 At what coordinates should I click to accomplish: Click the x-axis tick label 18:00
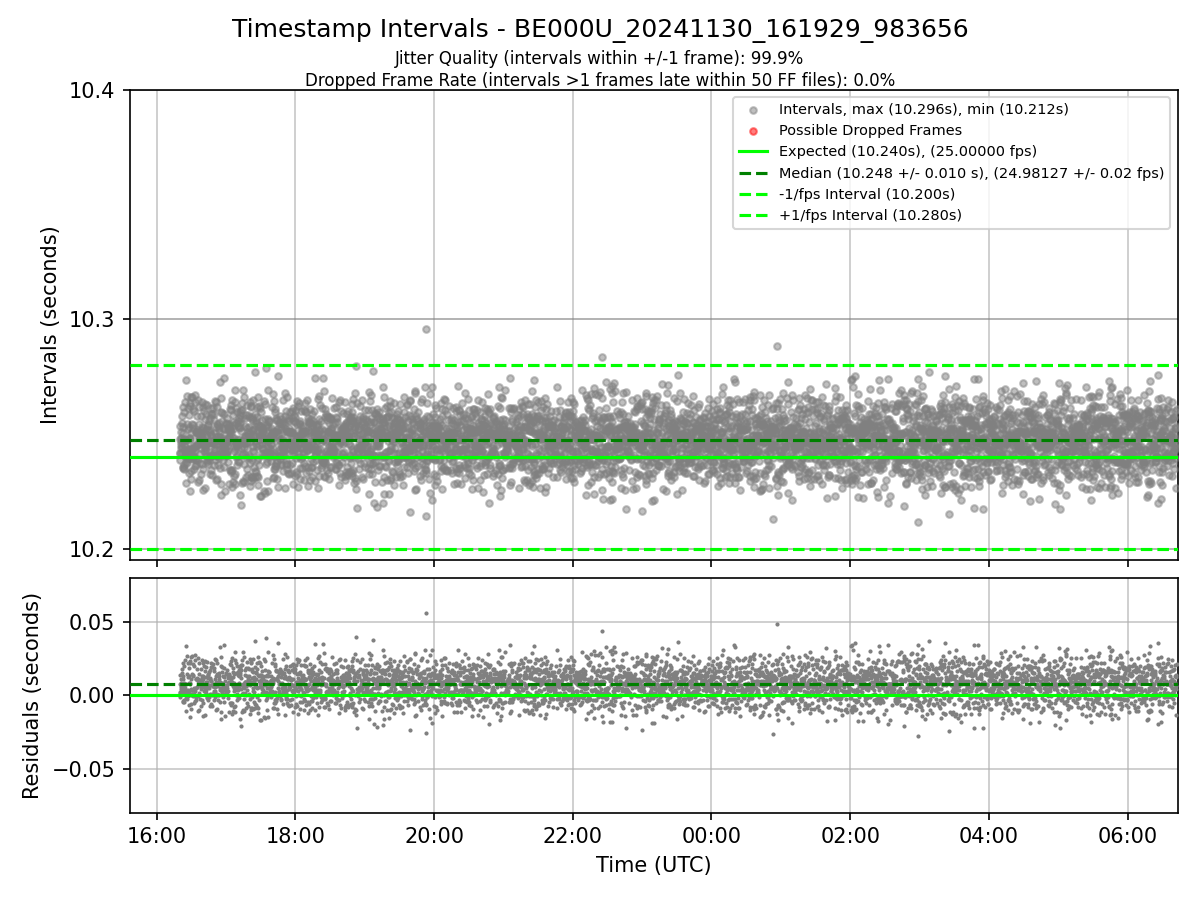click(295, 835)
